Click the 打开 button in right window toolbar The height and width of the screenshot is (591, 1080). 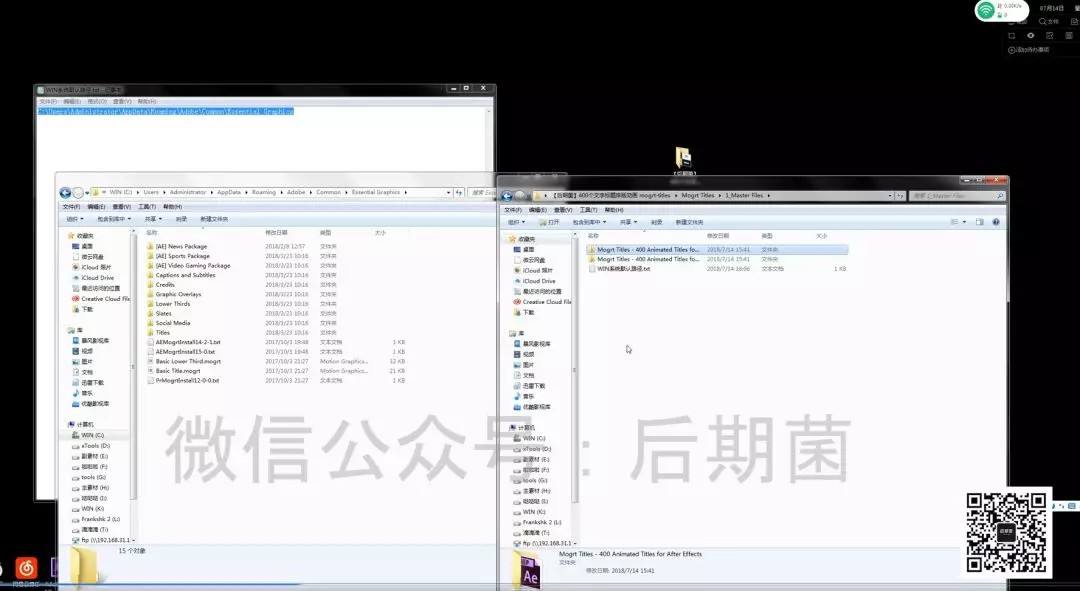550,222
